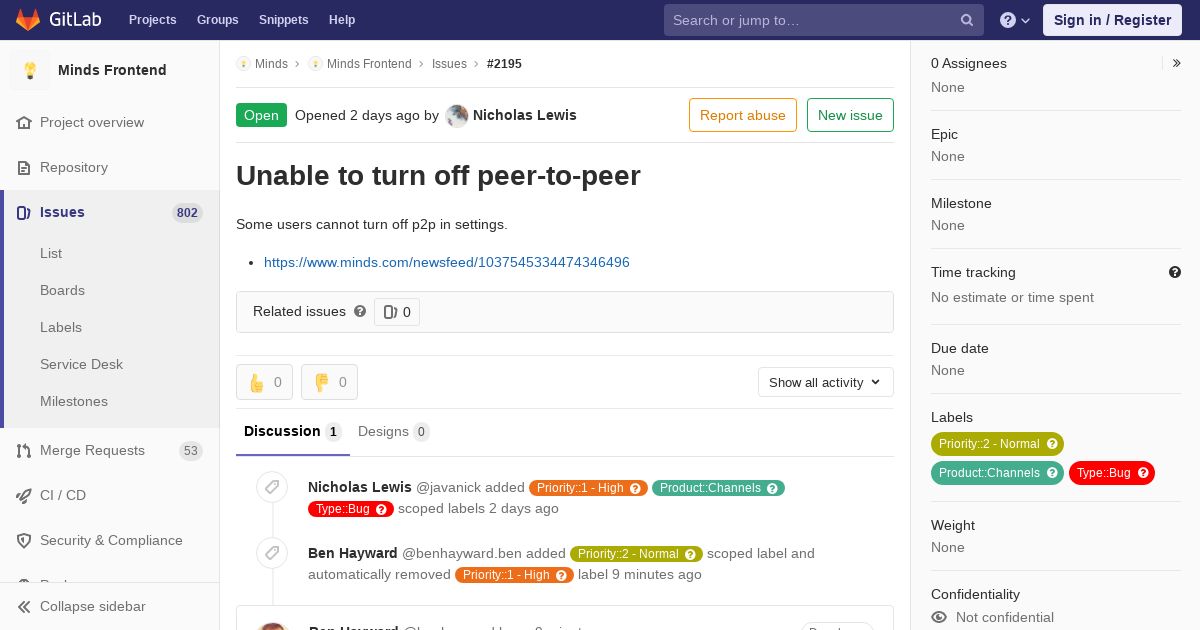The image size is (1200, 630).
Task: Click the Merge Requests count badge 53
Action: pos(191,451)
